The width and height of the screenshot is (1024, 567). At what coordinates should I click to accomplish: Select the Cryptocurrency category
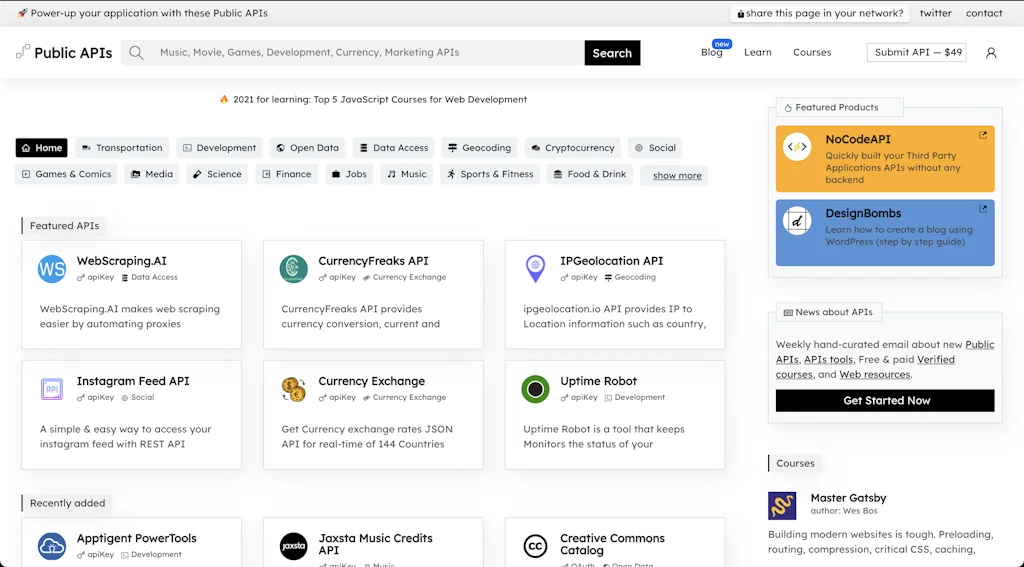click(573, 148)
